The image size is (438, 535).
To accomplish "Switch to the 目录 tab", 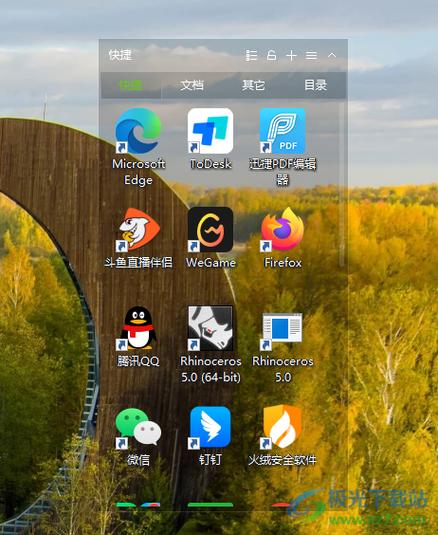I will tap(316, 85).
